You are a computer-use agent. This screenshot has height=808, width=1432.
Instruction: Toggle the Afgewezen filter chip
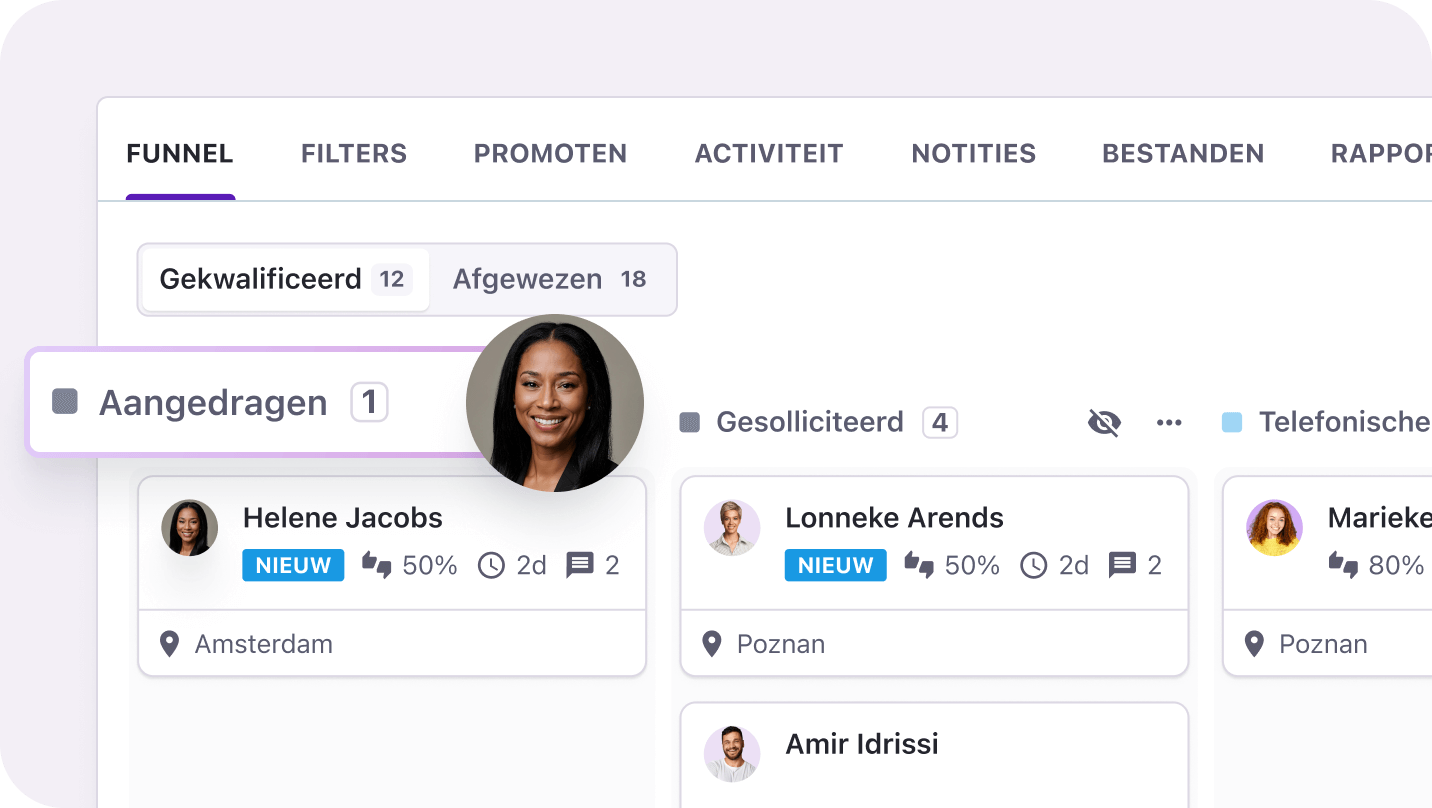(x=552, y=279)
